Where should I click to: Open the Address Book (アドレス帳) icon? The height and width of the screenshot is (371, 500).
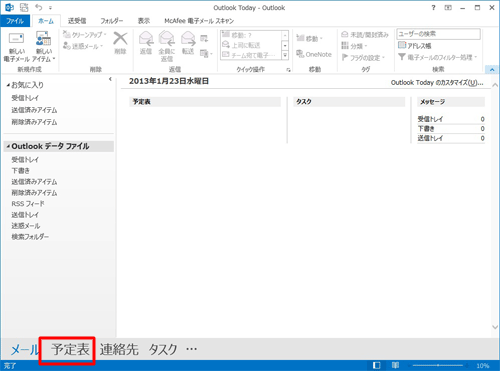click(402, 45)
